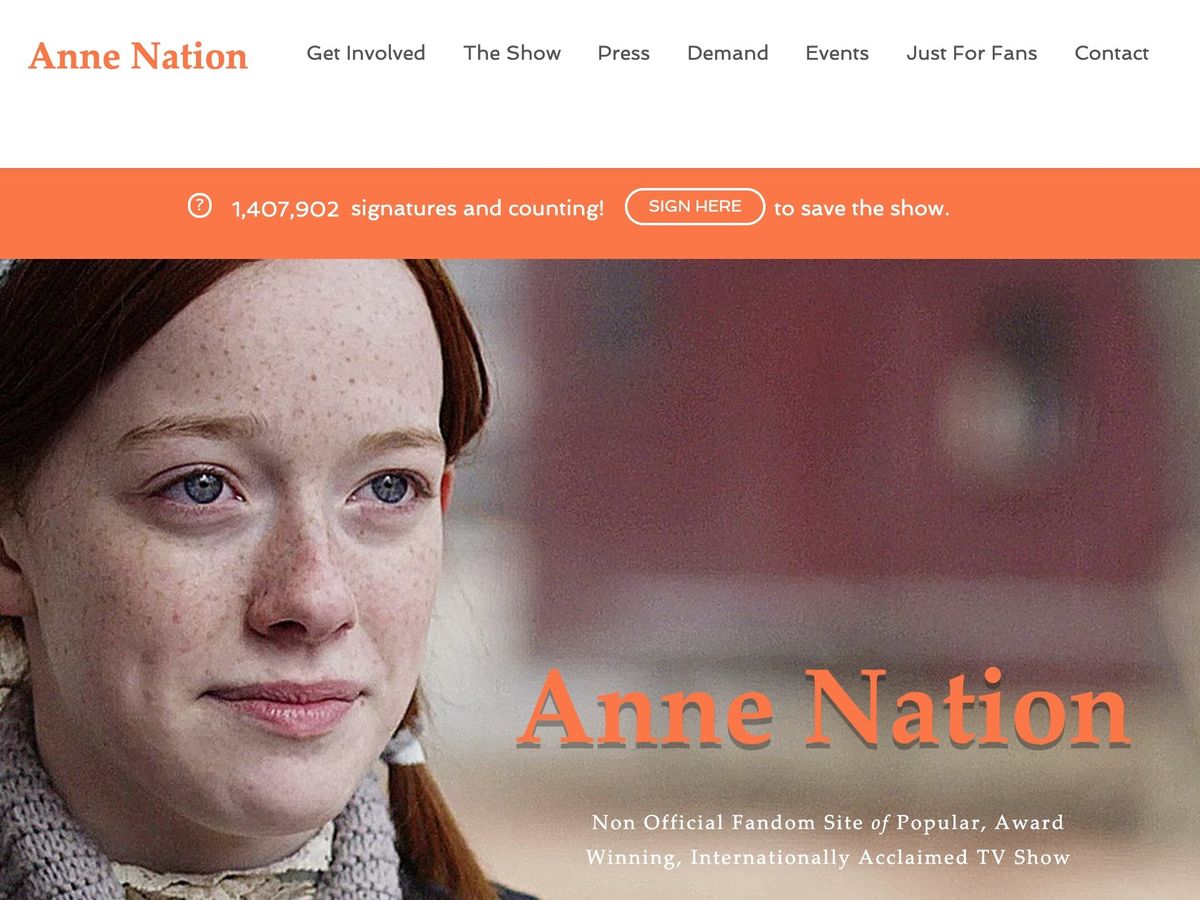Screen dimensions: 1200x900
Task: Open the Get Involved menu
Action: click(x=366, y=53)
